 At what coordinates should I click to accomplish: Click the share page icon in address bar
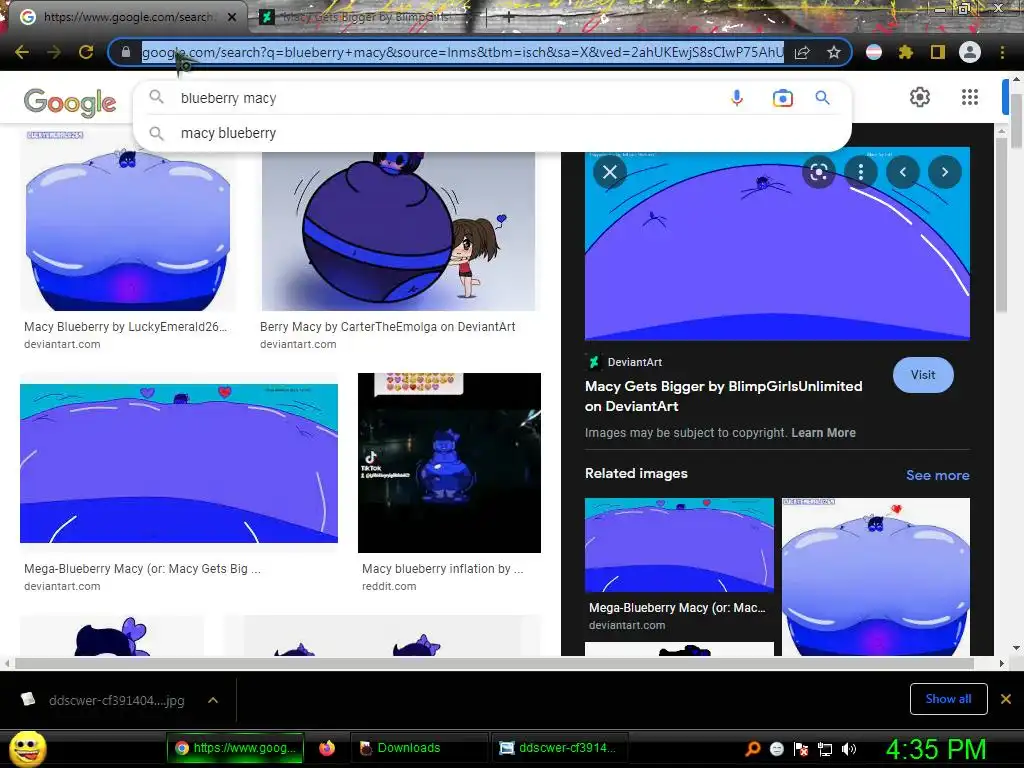click(x=803, y=52)
